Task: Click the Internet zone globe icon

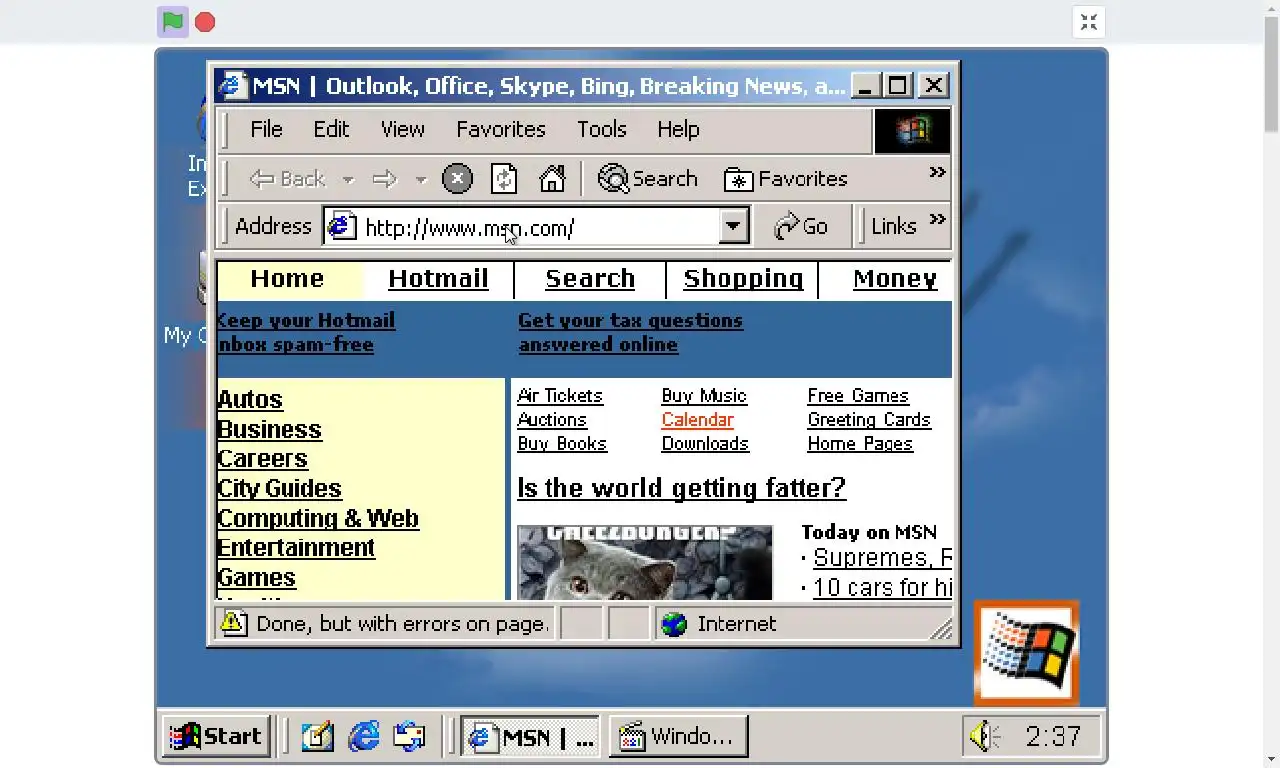Action: [x=674, y=625]
